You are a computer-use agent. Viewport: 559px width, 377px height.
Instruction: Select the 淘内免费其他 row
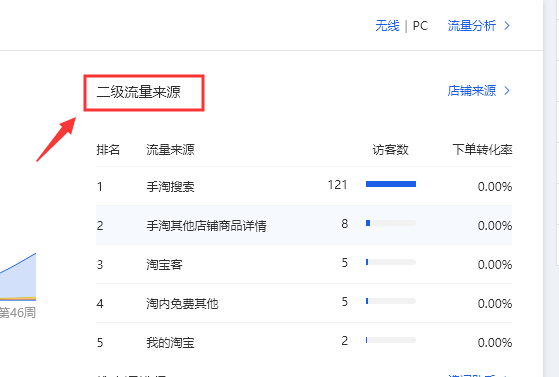304,303
